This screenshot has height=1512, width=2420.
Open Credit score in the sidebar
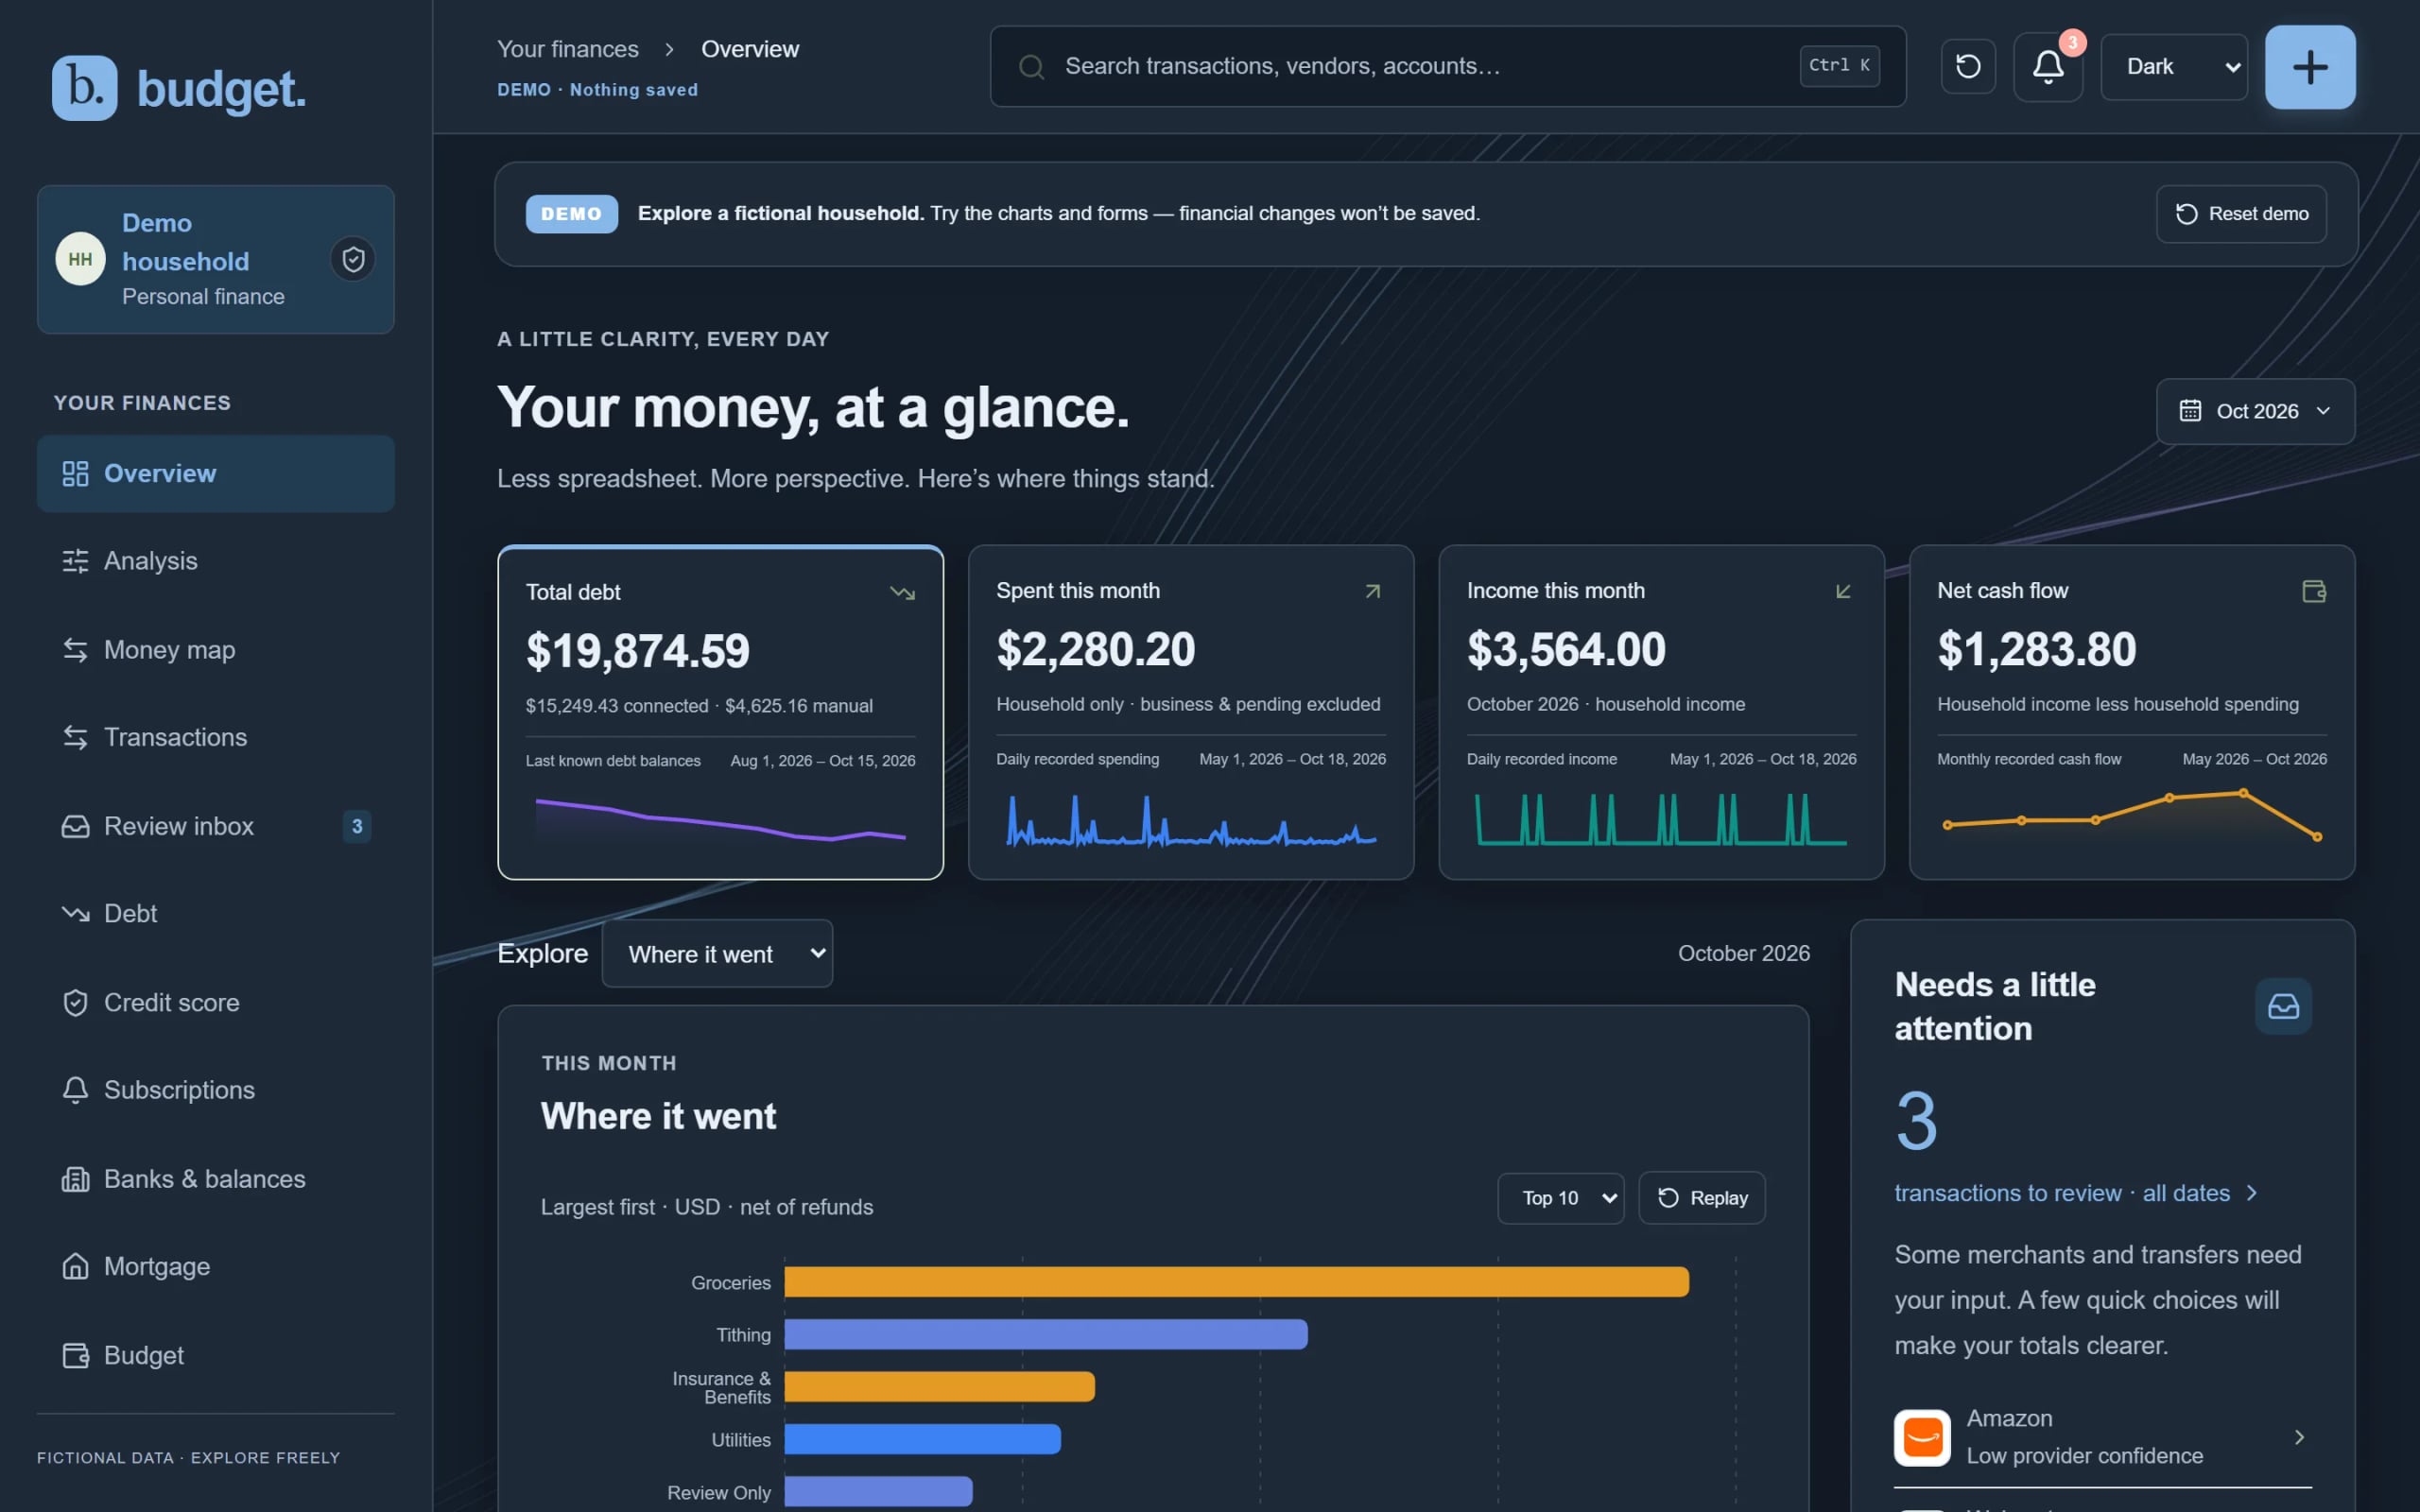[x=216, y=1002]
